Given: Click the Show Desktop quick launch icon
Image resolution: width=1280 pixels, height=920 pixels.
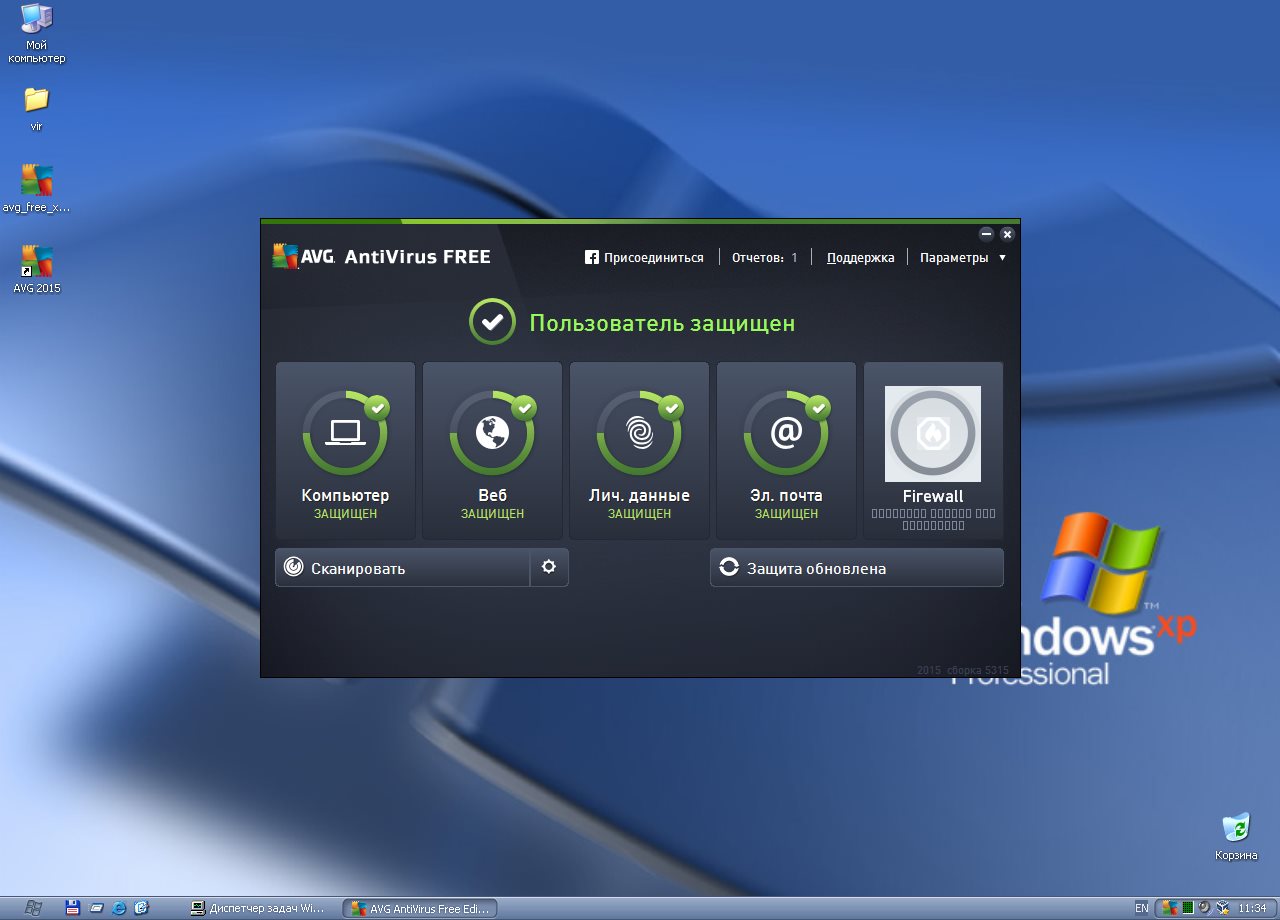Looking at the screenshot, I should click(96, 908).
